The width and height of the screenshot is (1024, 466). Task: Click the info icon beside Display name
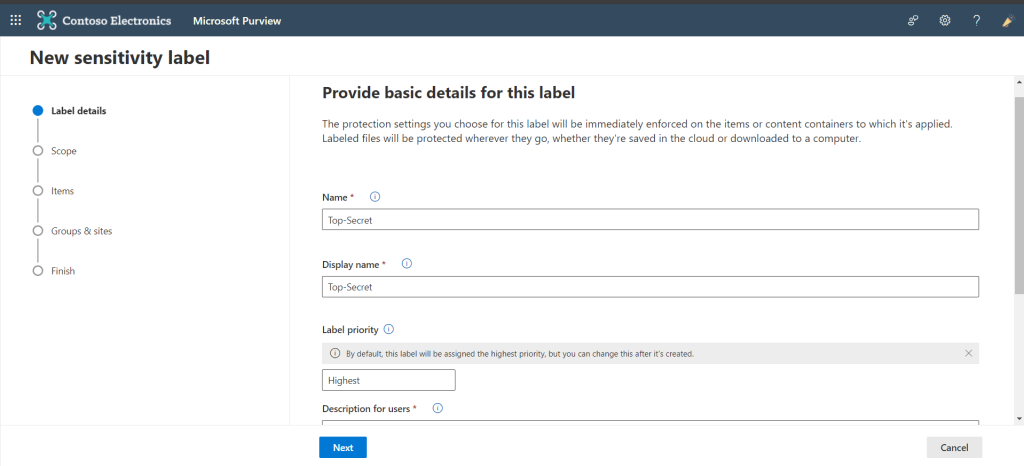pyautogui.click(x=406, y=264)
